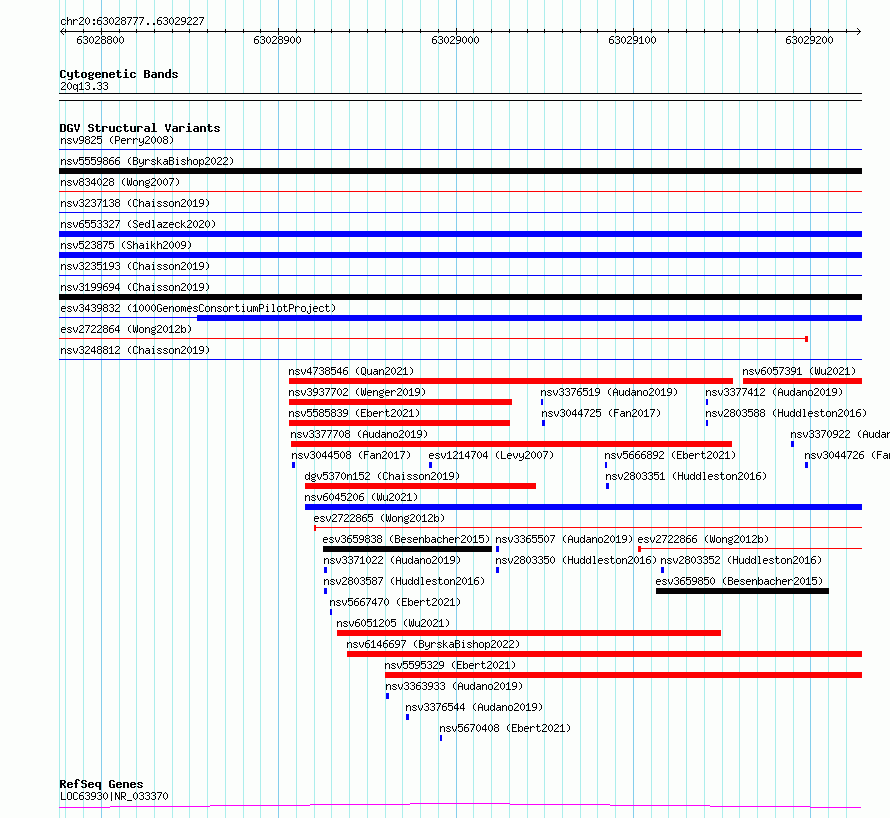Click esv2722866 (Wong2012b) label
This screenshot has height=818, width=890.
pos(703,539)
